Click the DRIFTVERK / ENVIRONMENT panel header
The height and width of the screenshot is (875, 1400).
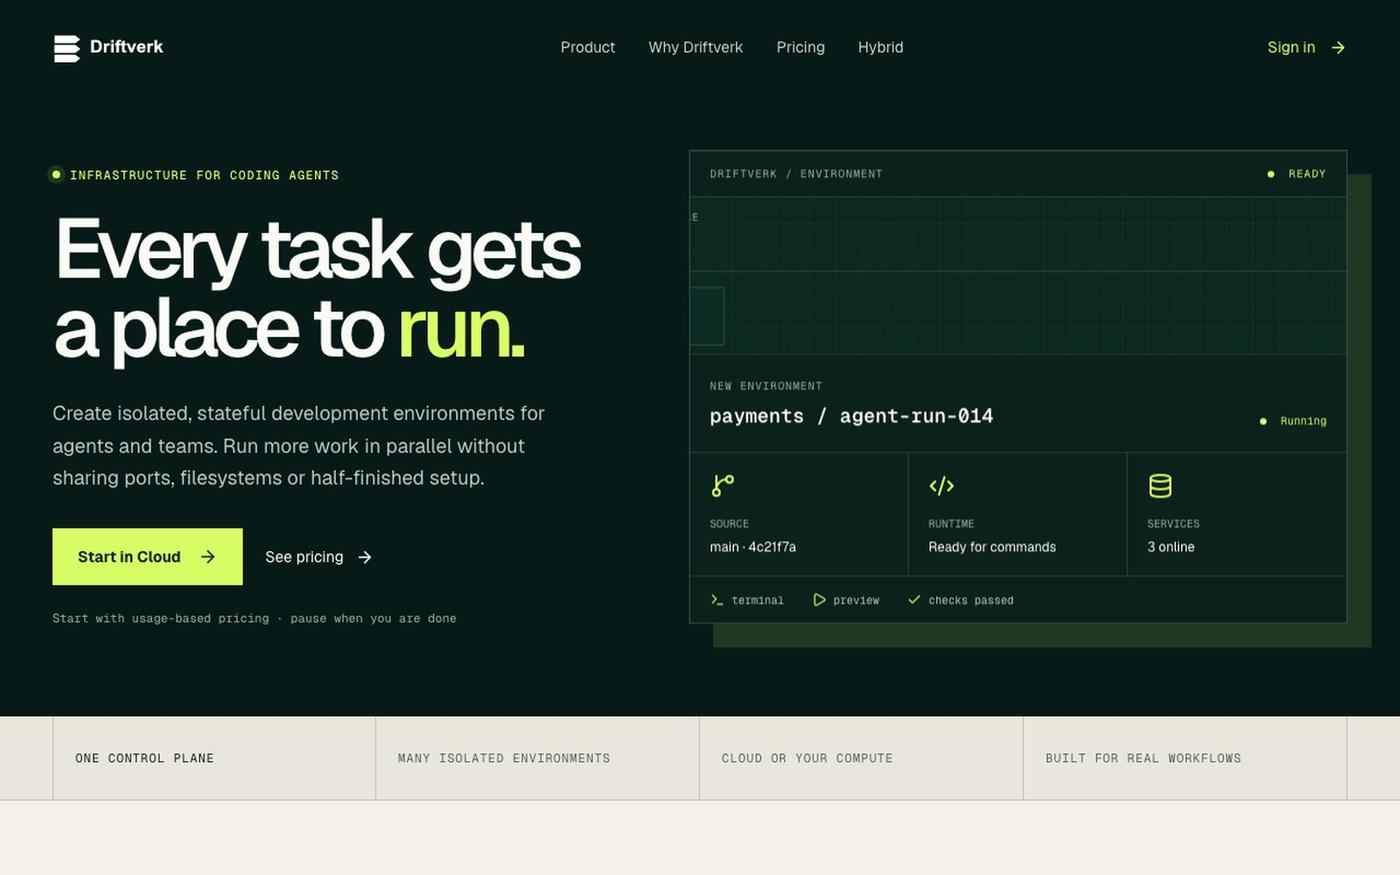coord(796,174)
